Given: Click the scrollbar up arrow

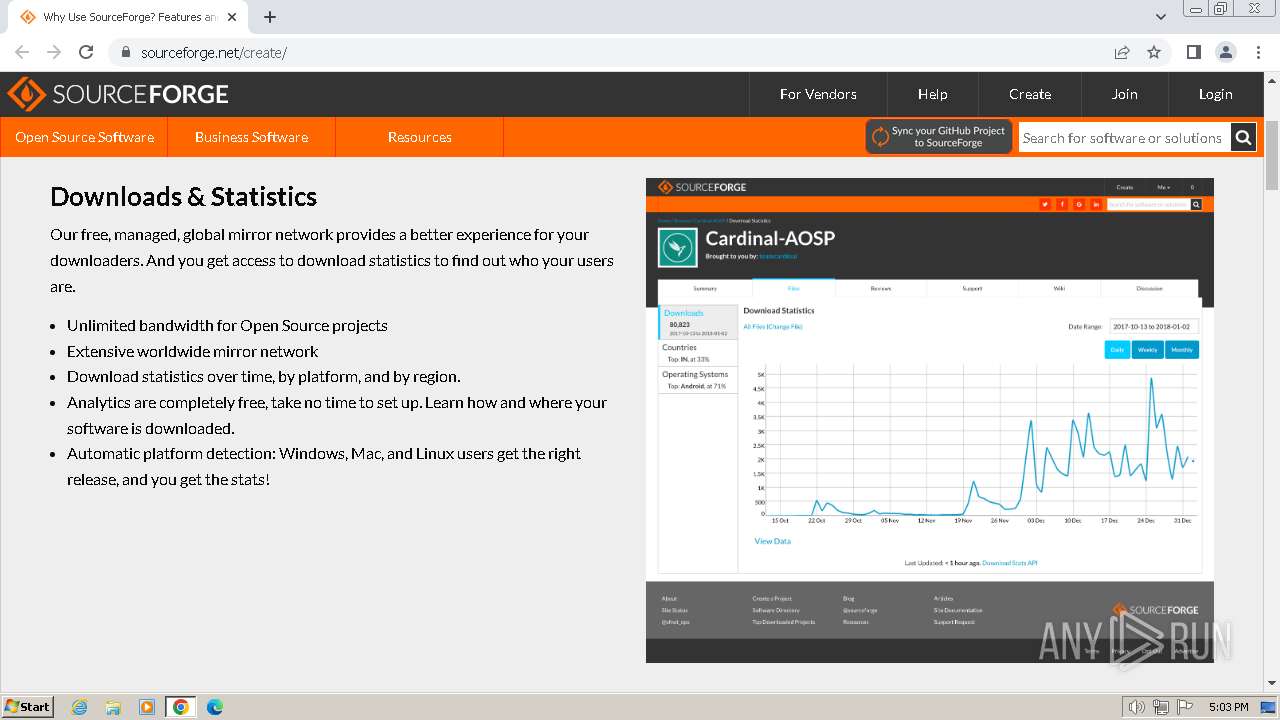Looking at the screenshot, I should [1272, 79].
